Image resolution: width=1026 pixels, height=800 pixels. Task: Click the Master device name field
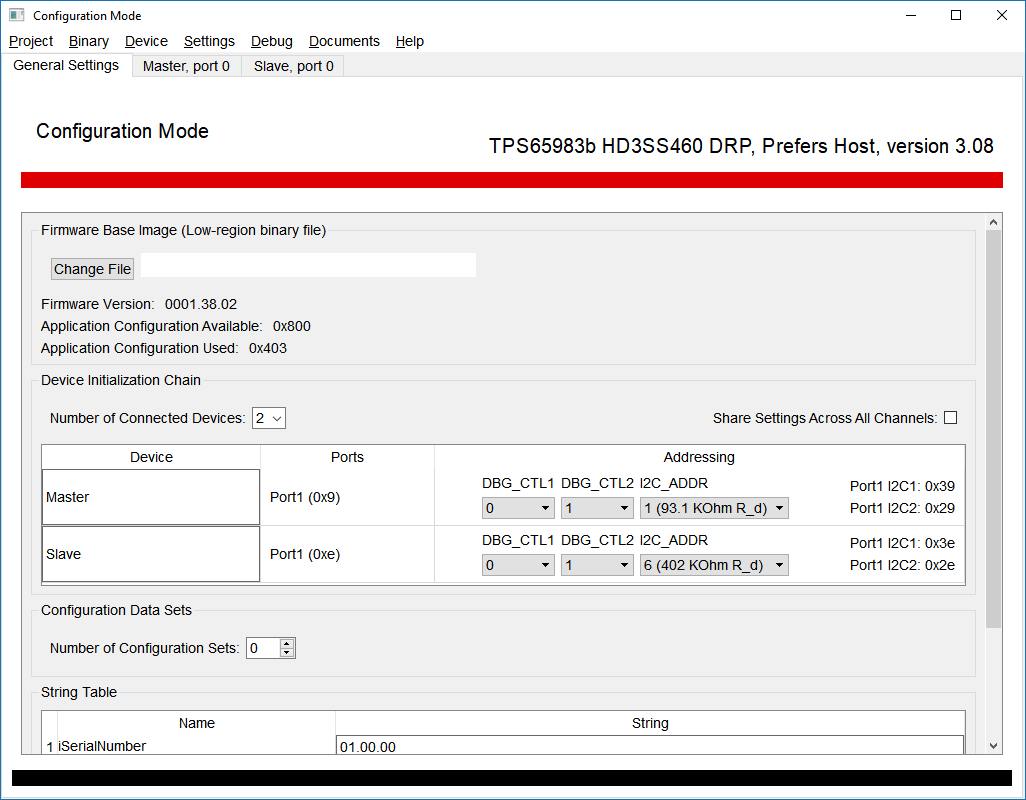151,497
